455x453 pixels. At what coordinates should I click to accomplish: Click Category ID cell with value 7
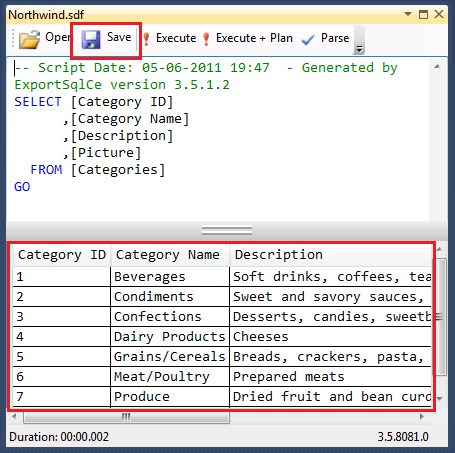pos(62,397)
